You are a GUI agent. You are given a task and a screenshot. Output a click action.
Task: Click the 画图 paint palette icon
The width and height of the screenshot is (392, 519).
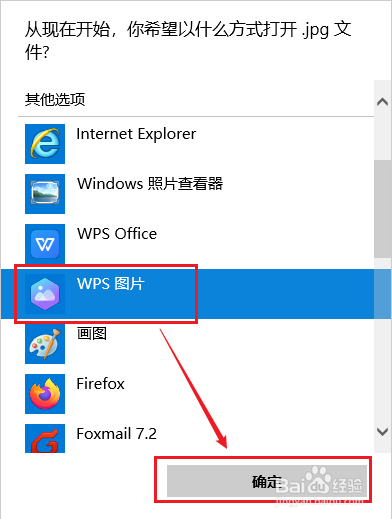pyautogui.click(x=45, y=344)
